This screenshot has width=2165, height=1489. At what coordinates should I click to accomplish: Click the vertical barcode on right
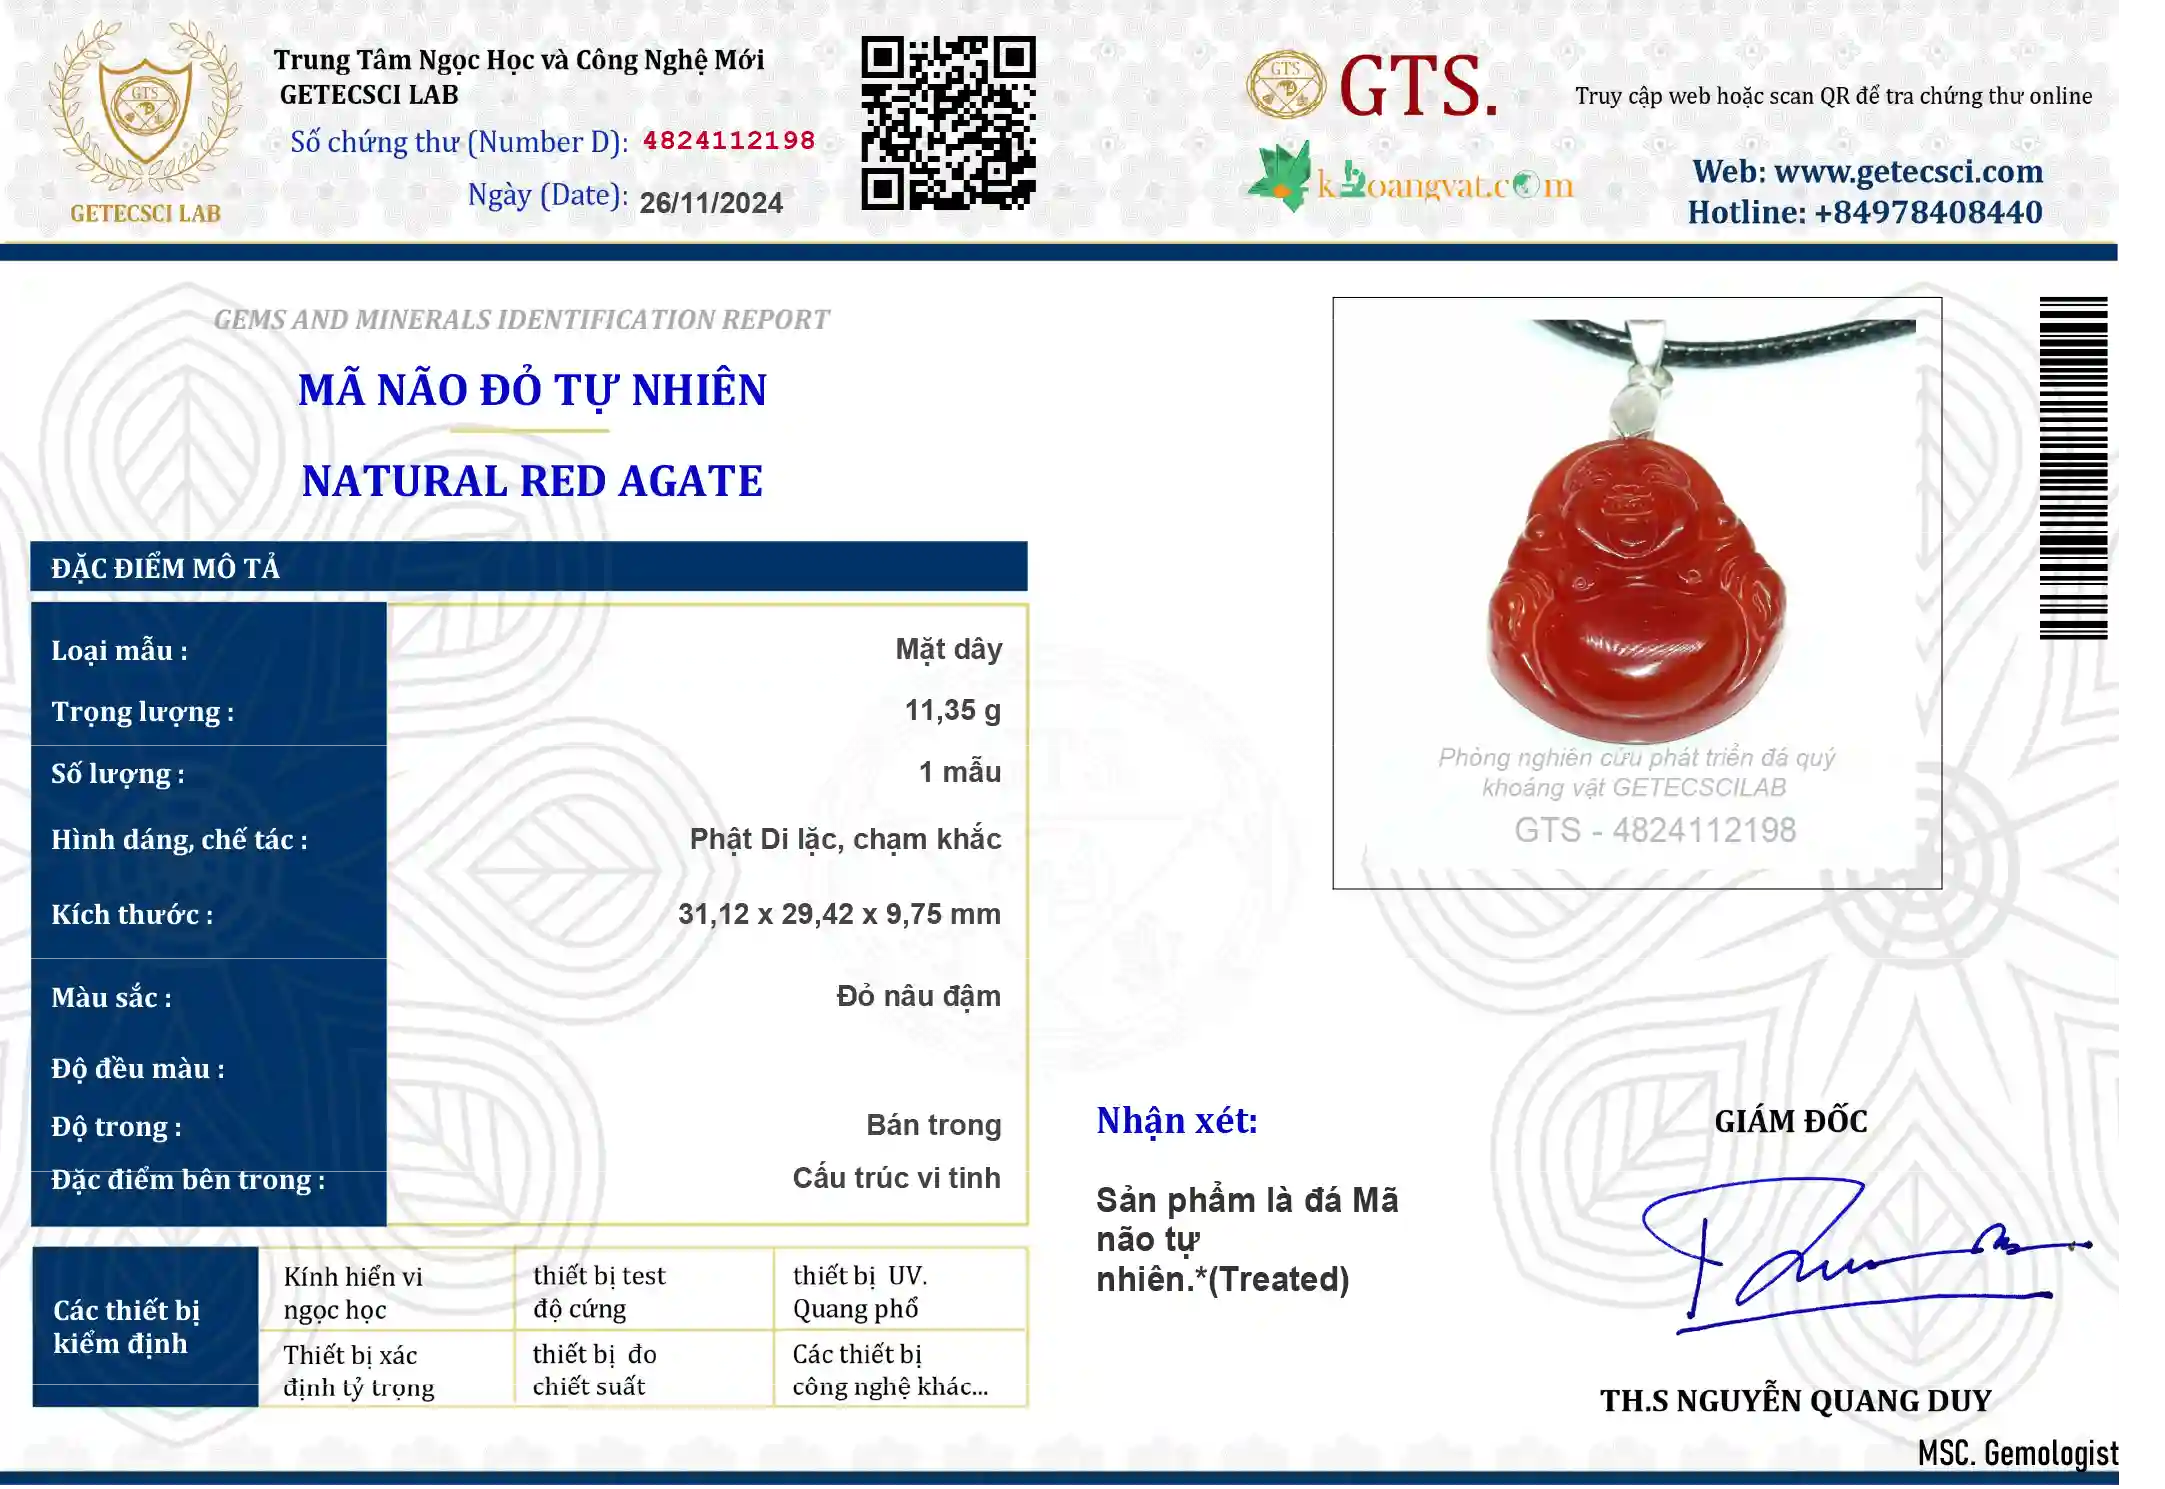[x=2073, y=468]
